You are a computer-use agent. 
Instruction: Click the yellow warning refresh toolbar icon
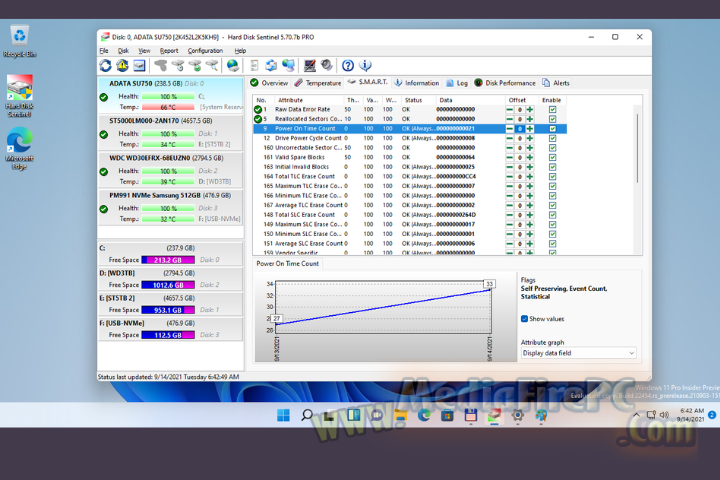click(x=122, y=66)
